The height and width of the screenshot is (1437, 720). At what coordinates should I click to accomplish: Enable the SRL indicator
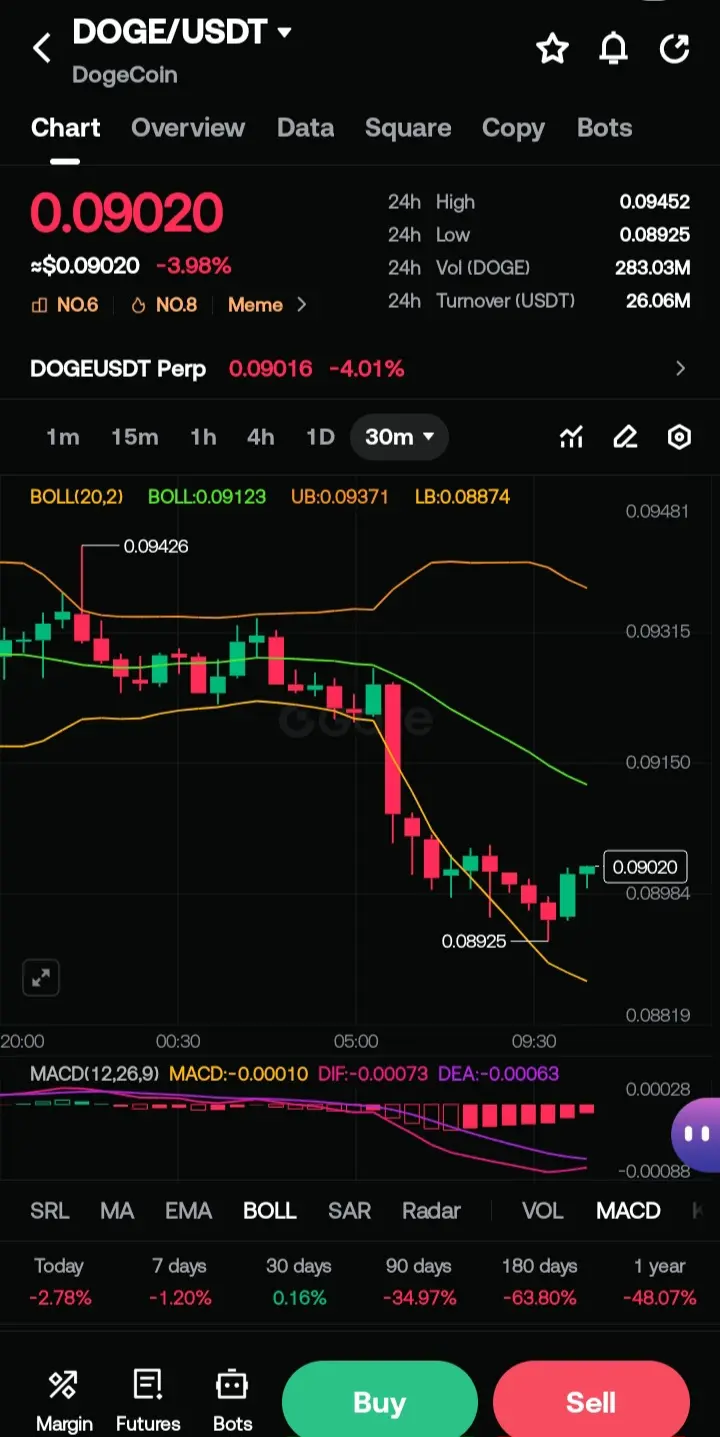click(50, 1211)
